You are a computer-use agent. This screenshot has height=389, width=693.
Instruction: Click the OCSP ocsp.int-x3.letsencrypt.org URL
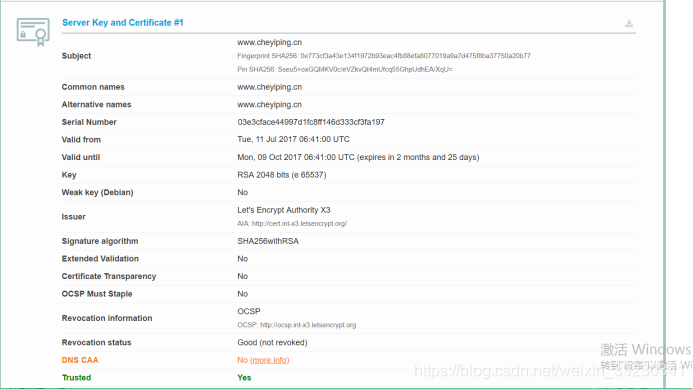(x=308, y=325)
